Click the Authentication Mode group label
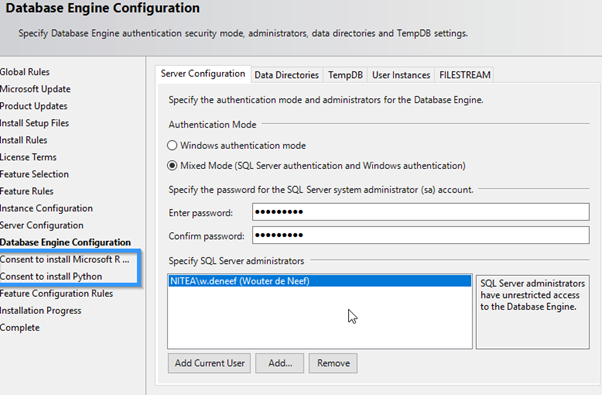 [x=212, y=124]
